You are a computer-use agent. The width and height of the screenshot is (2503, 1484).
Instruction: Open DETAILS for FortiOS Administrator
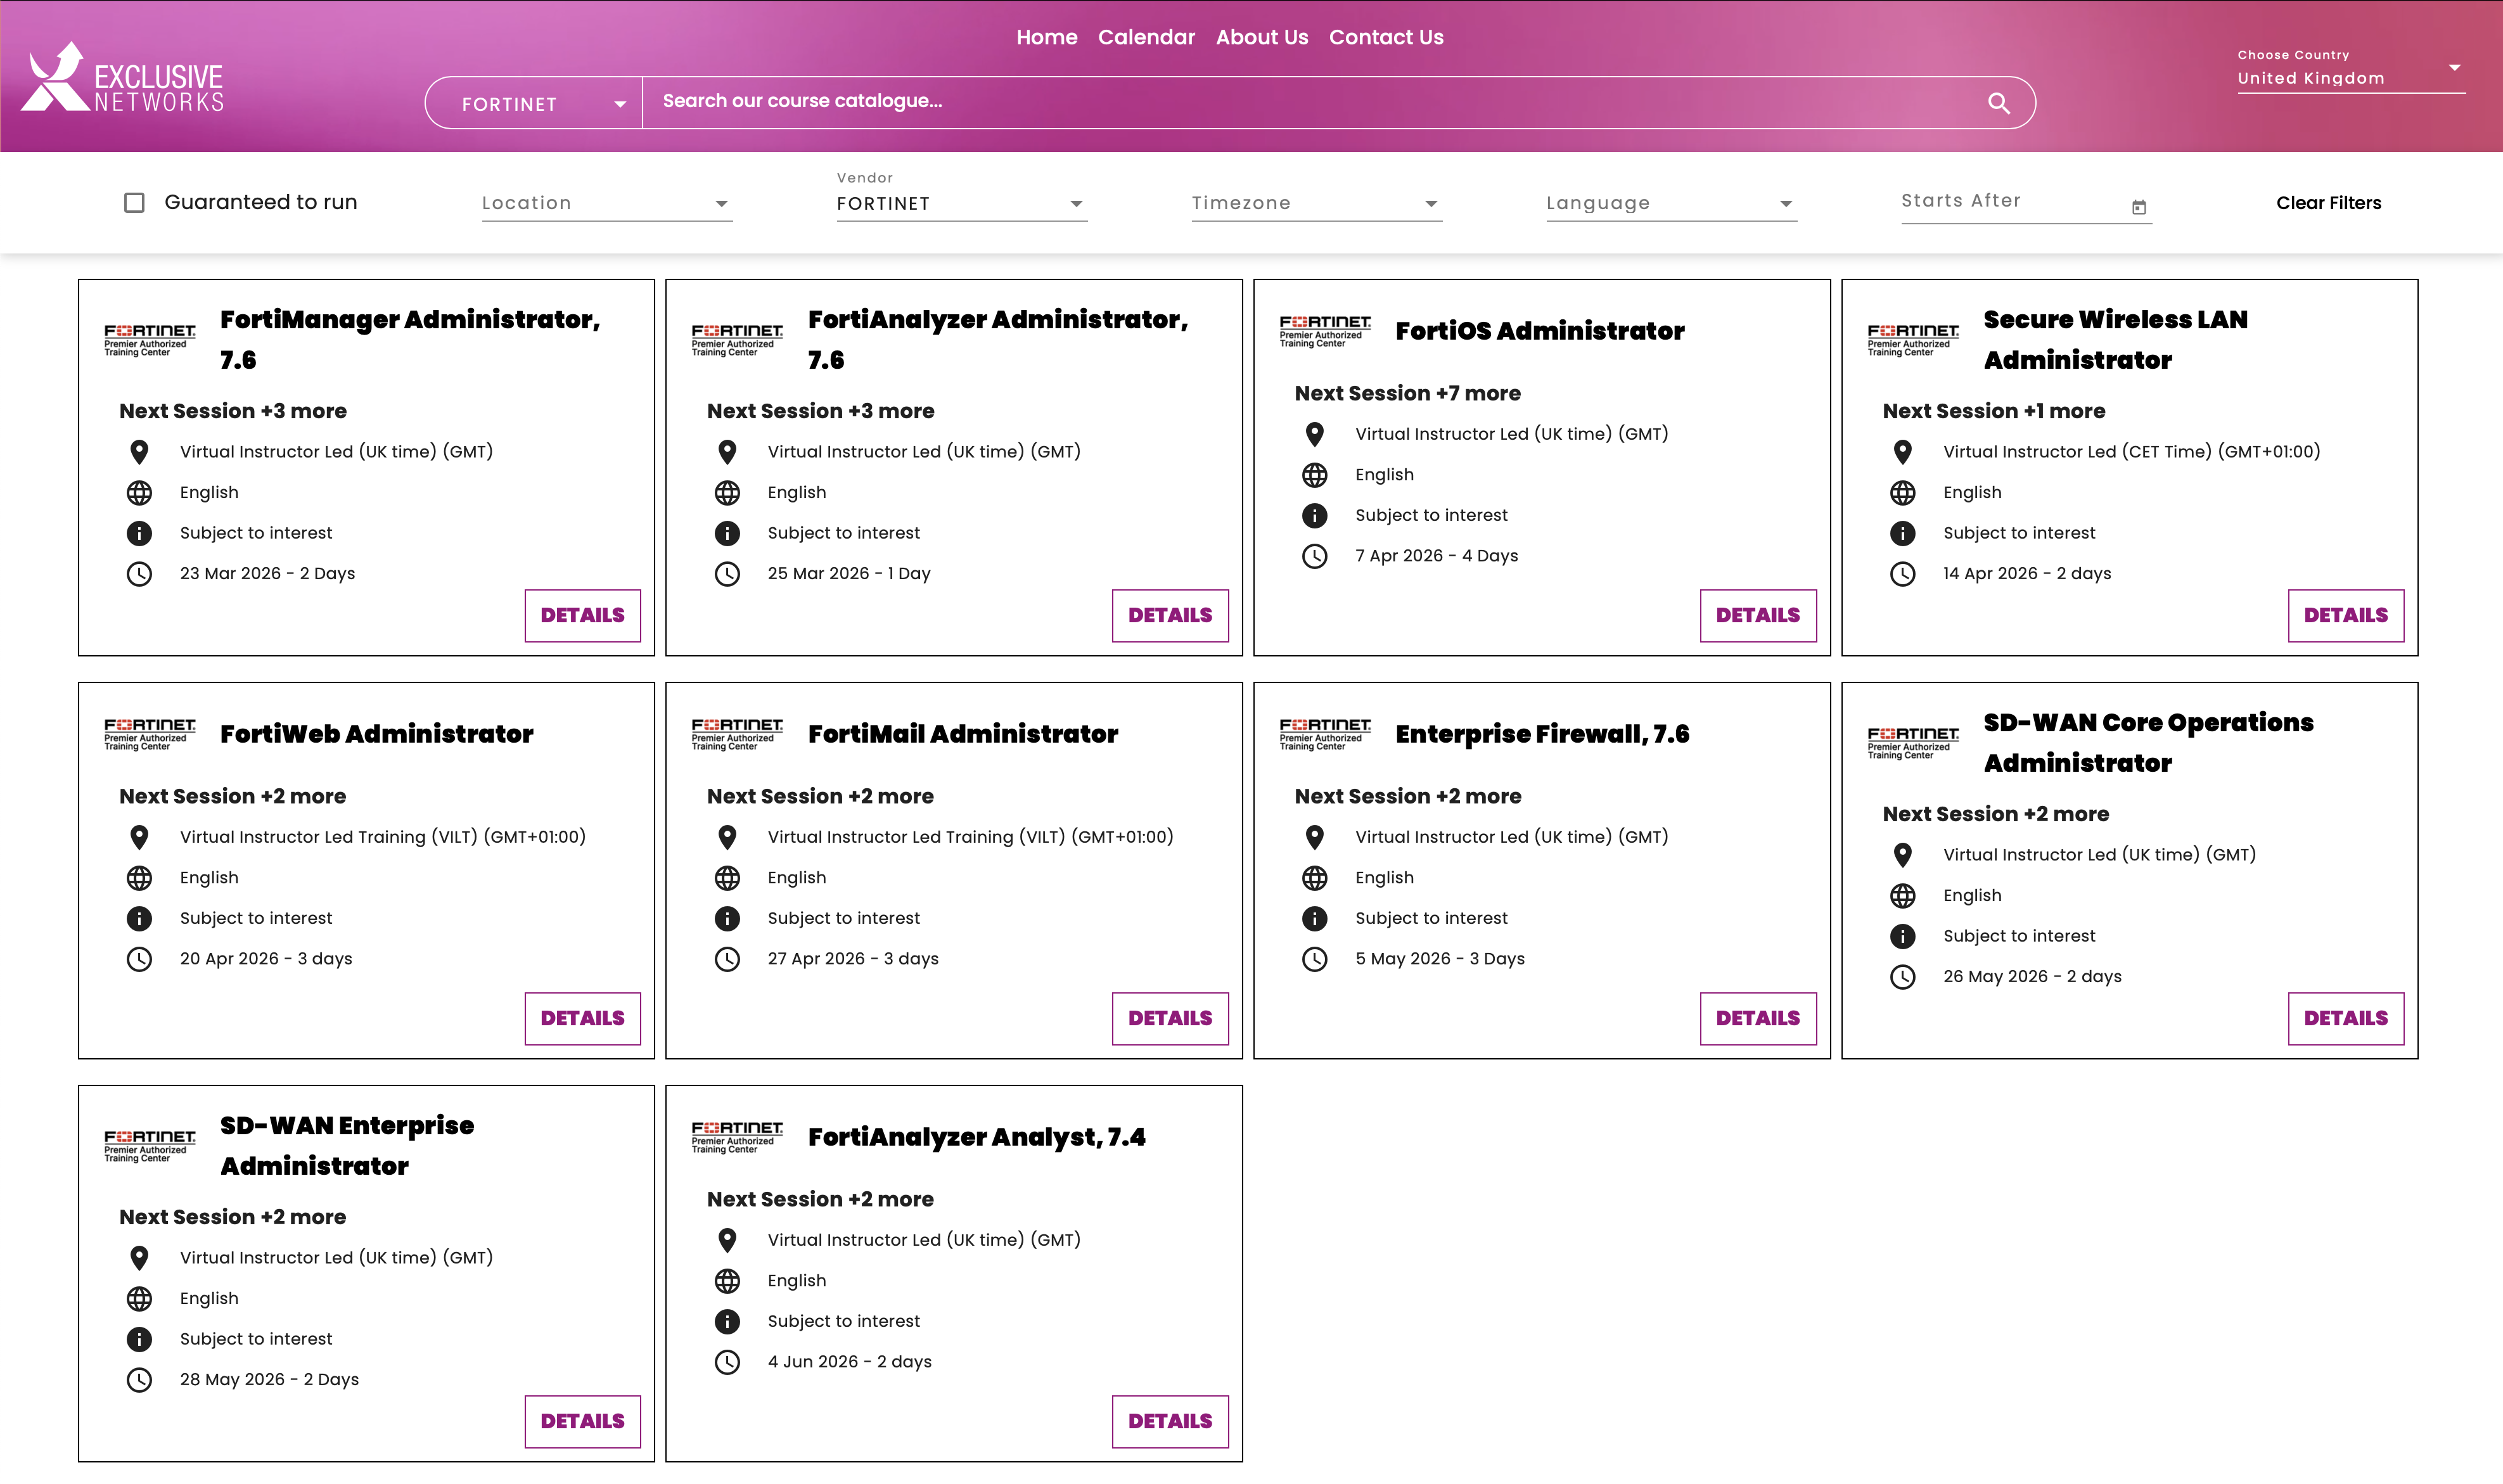point(1758,615)
